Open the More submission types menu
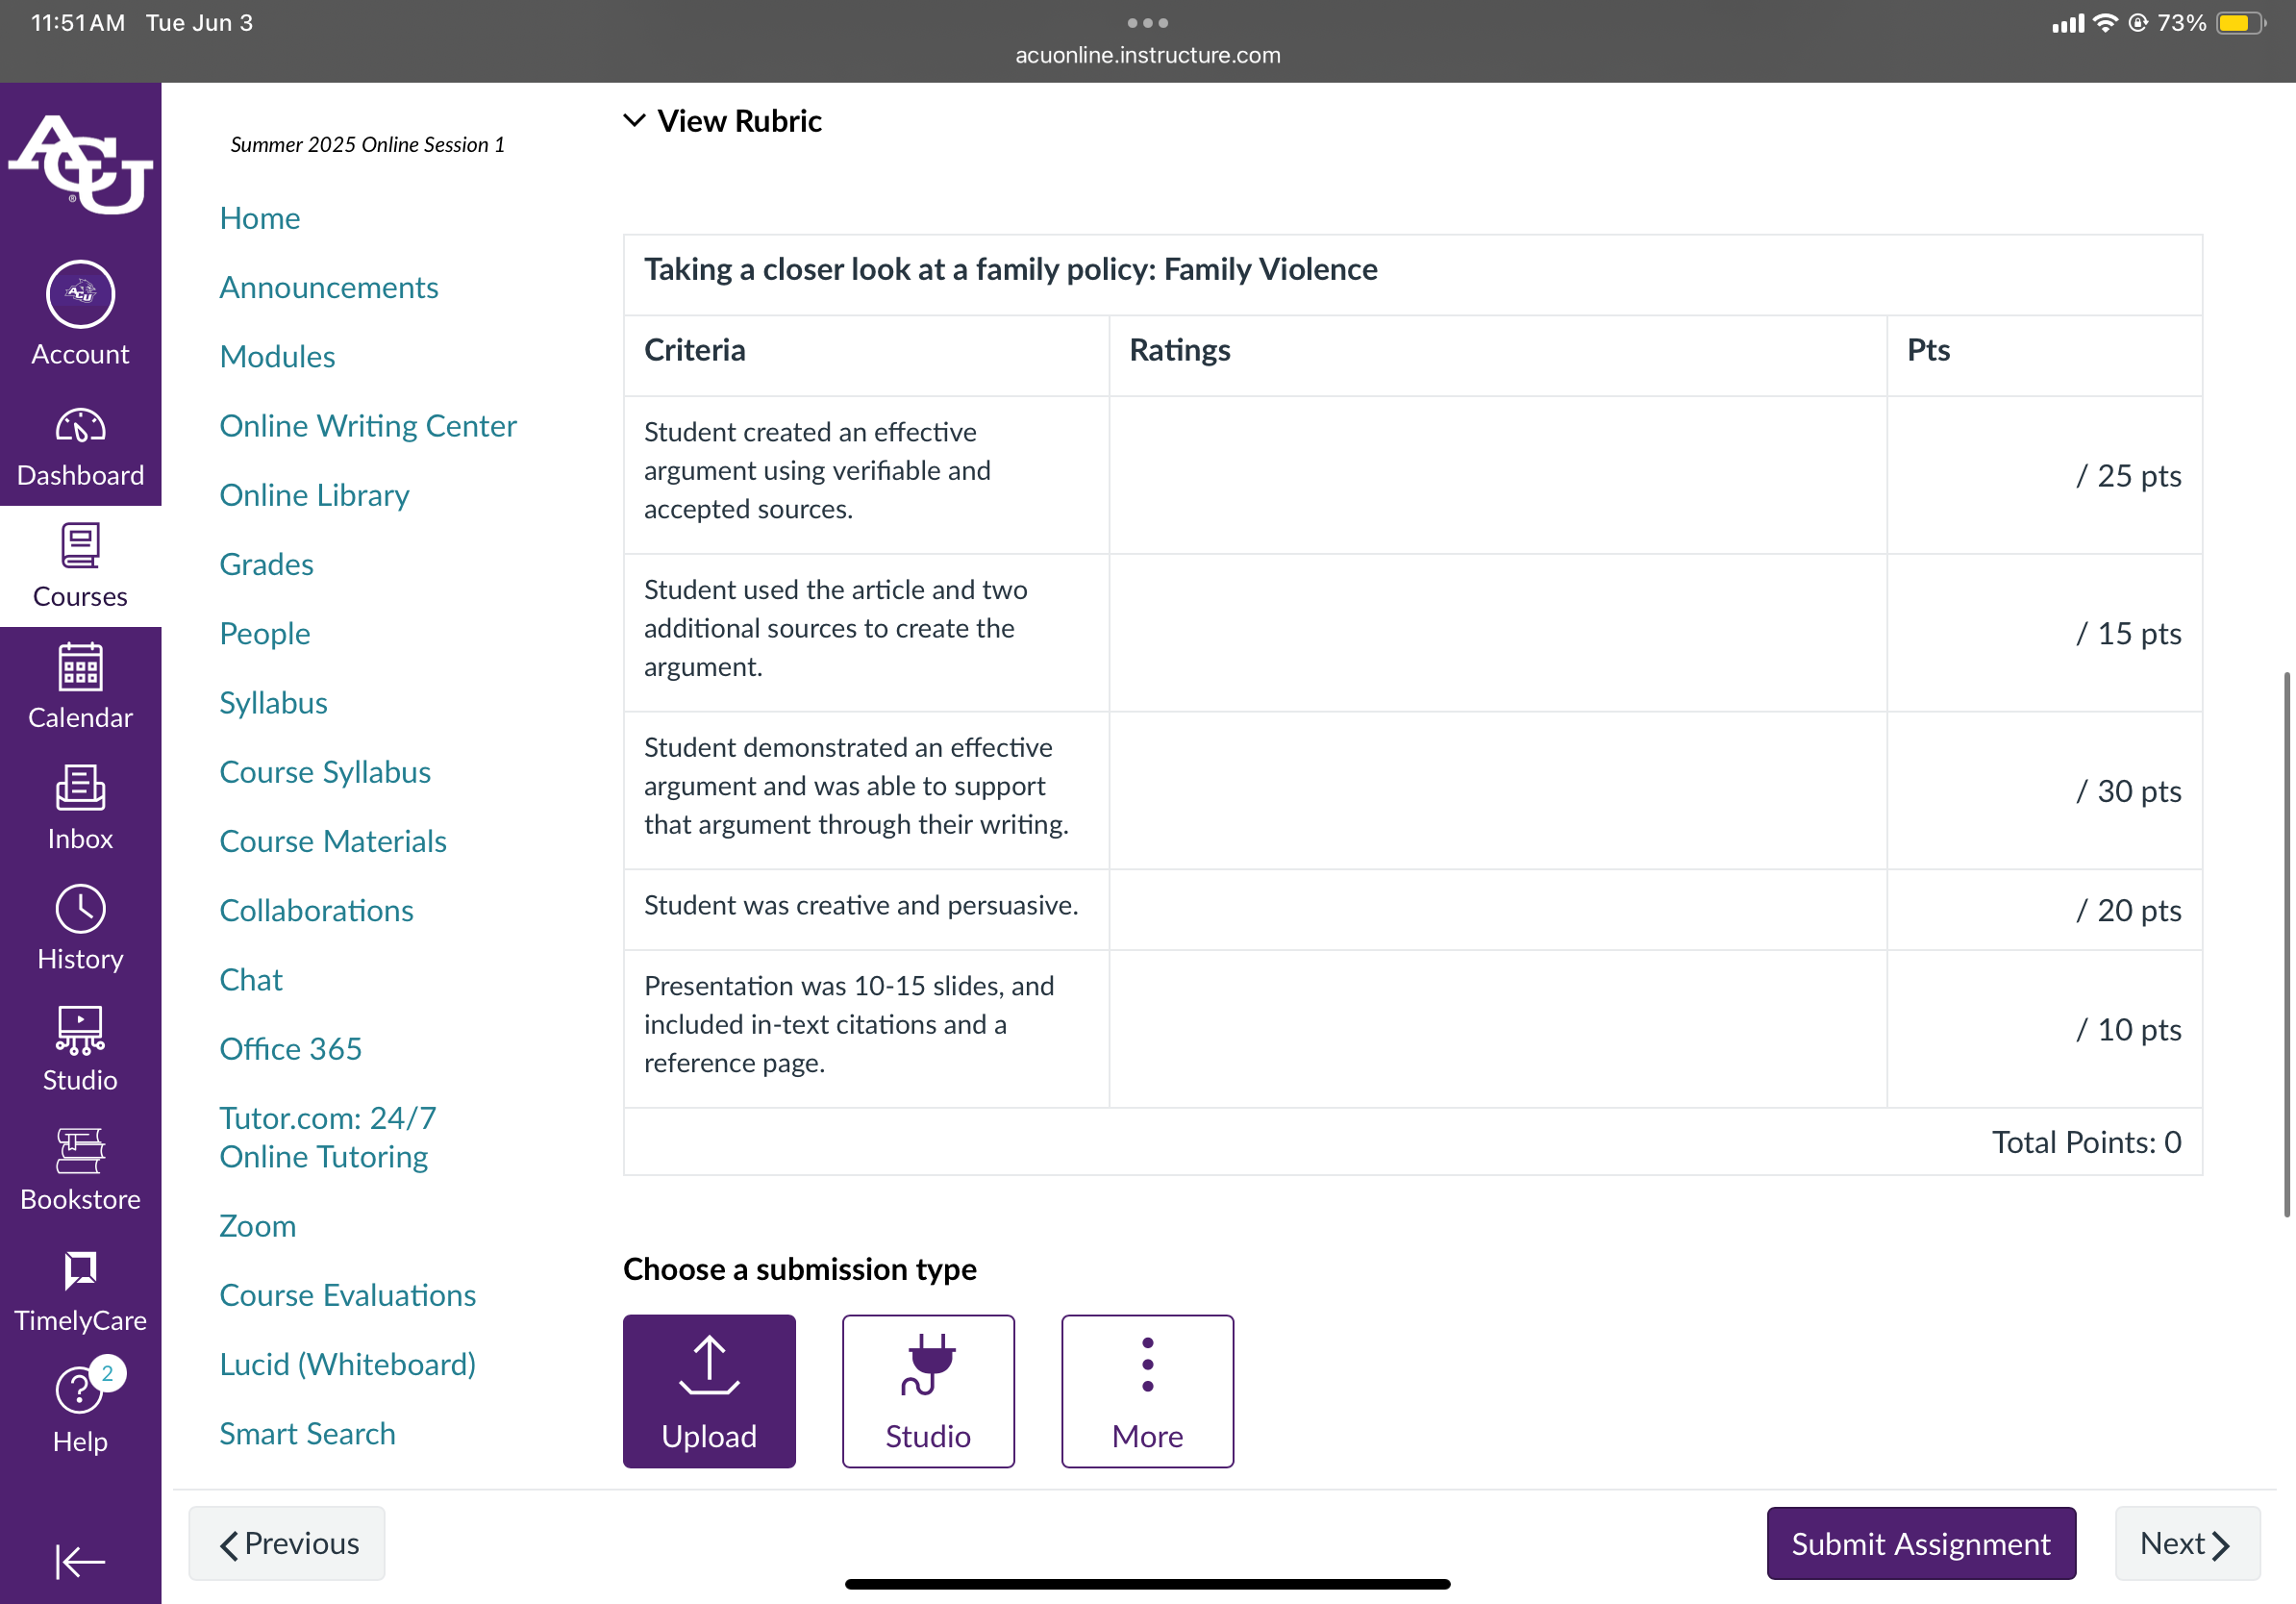This screenshot has width=2296, height=1604. [1147, 1391]
